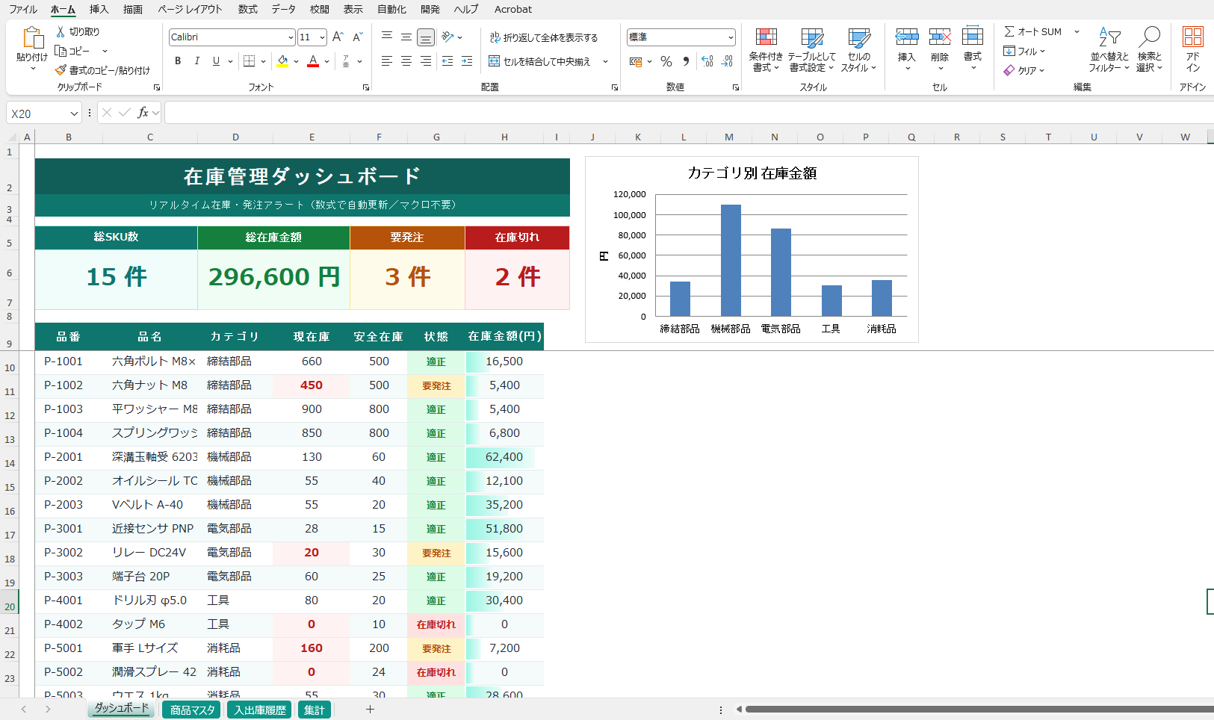This screenshot has height=720, width=1214.
Task: Open the cell Format (書式) menu
Action: [x=972, y=48]
